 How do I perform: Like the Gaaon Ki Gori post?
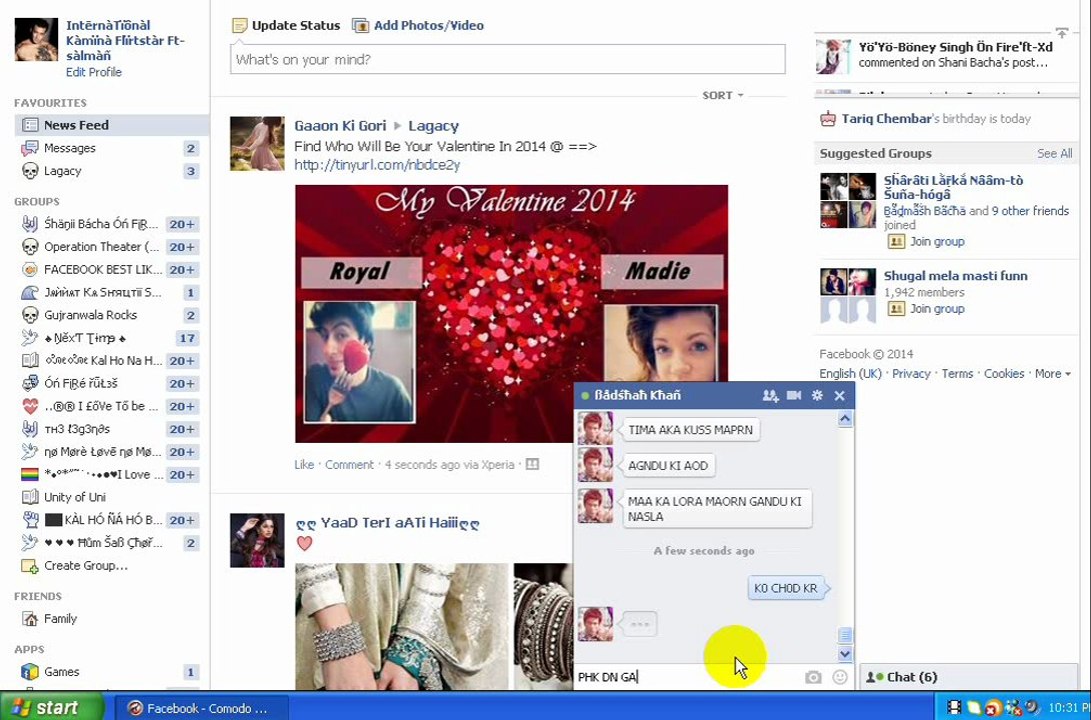pyautogui.click(x=304, y=465)
